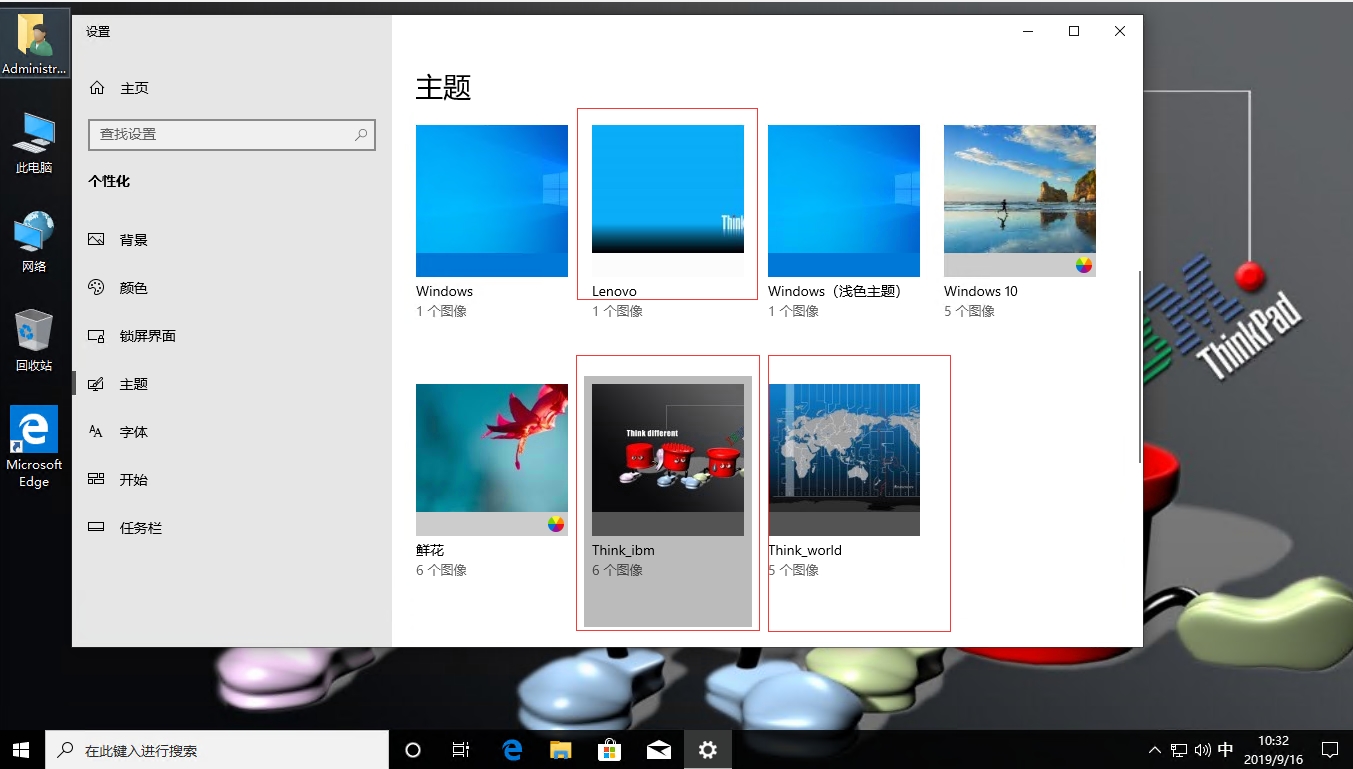Close the Settings window
Image resolution: width=1353 pixels, height=769 pixels.
(x=1120, y=31)
